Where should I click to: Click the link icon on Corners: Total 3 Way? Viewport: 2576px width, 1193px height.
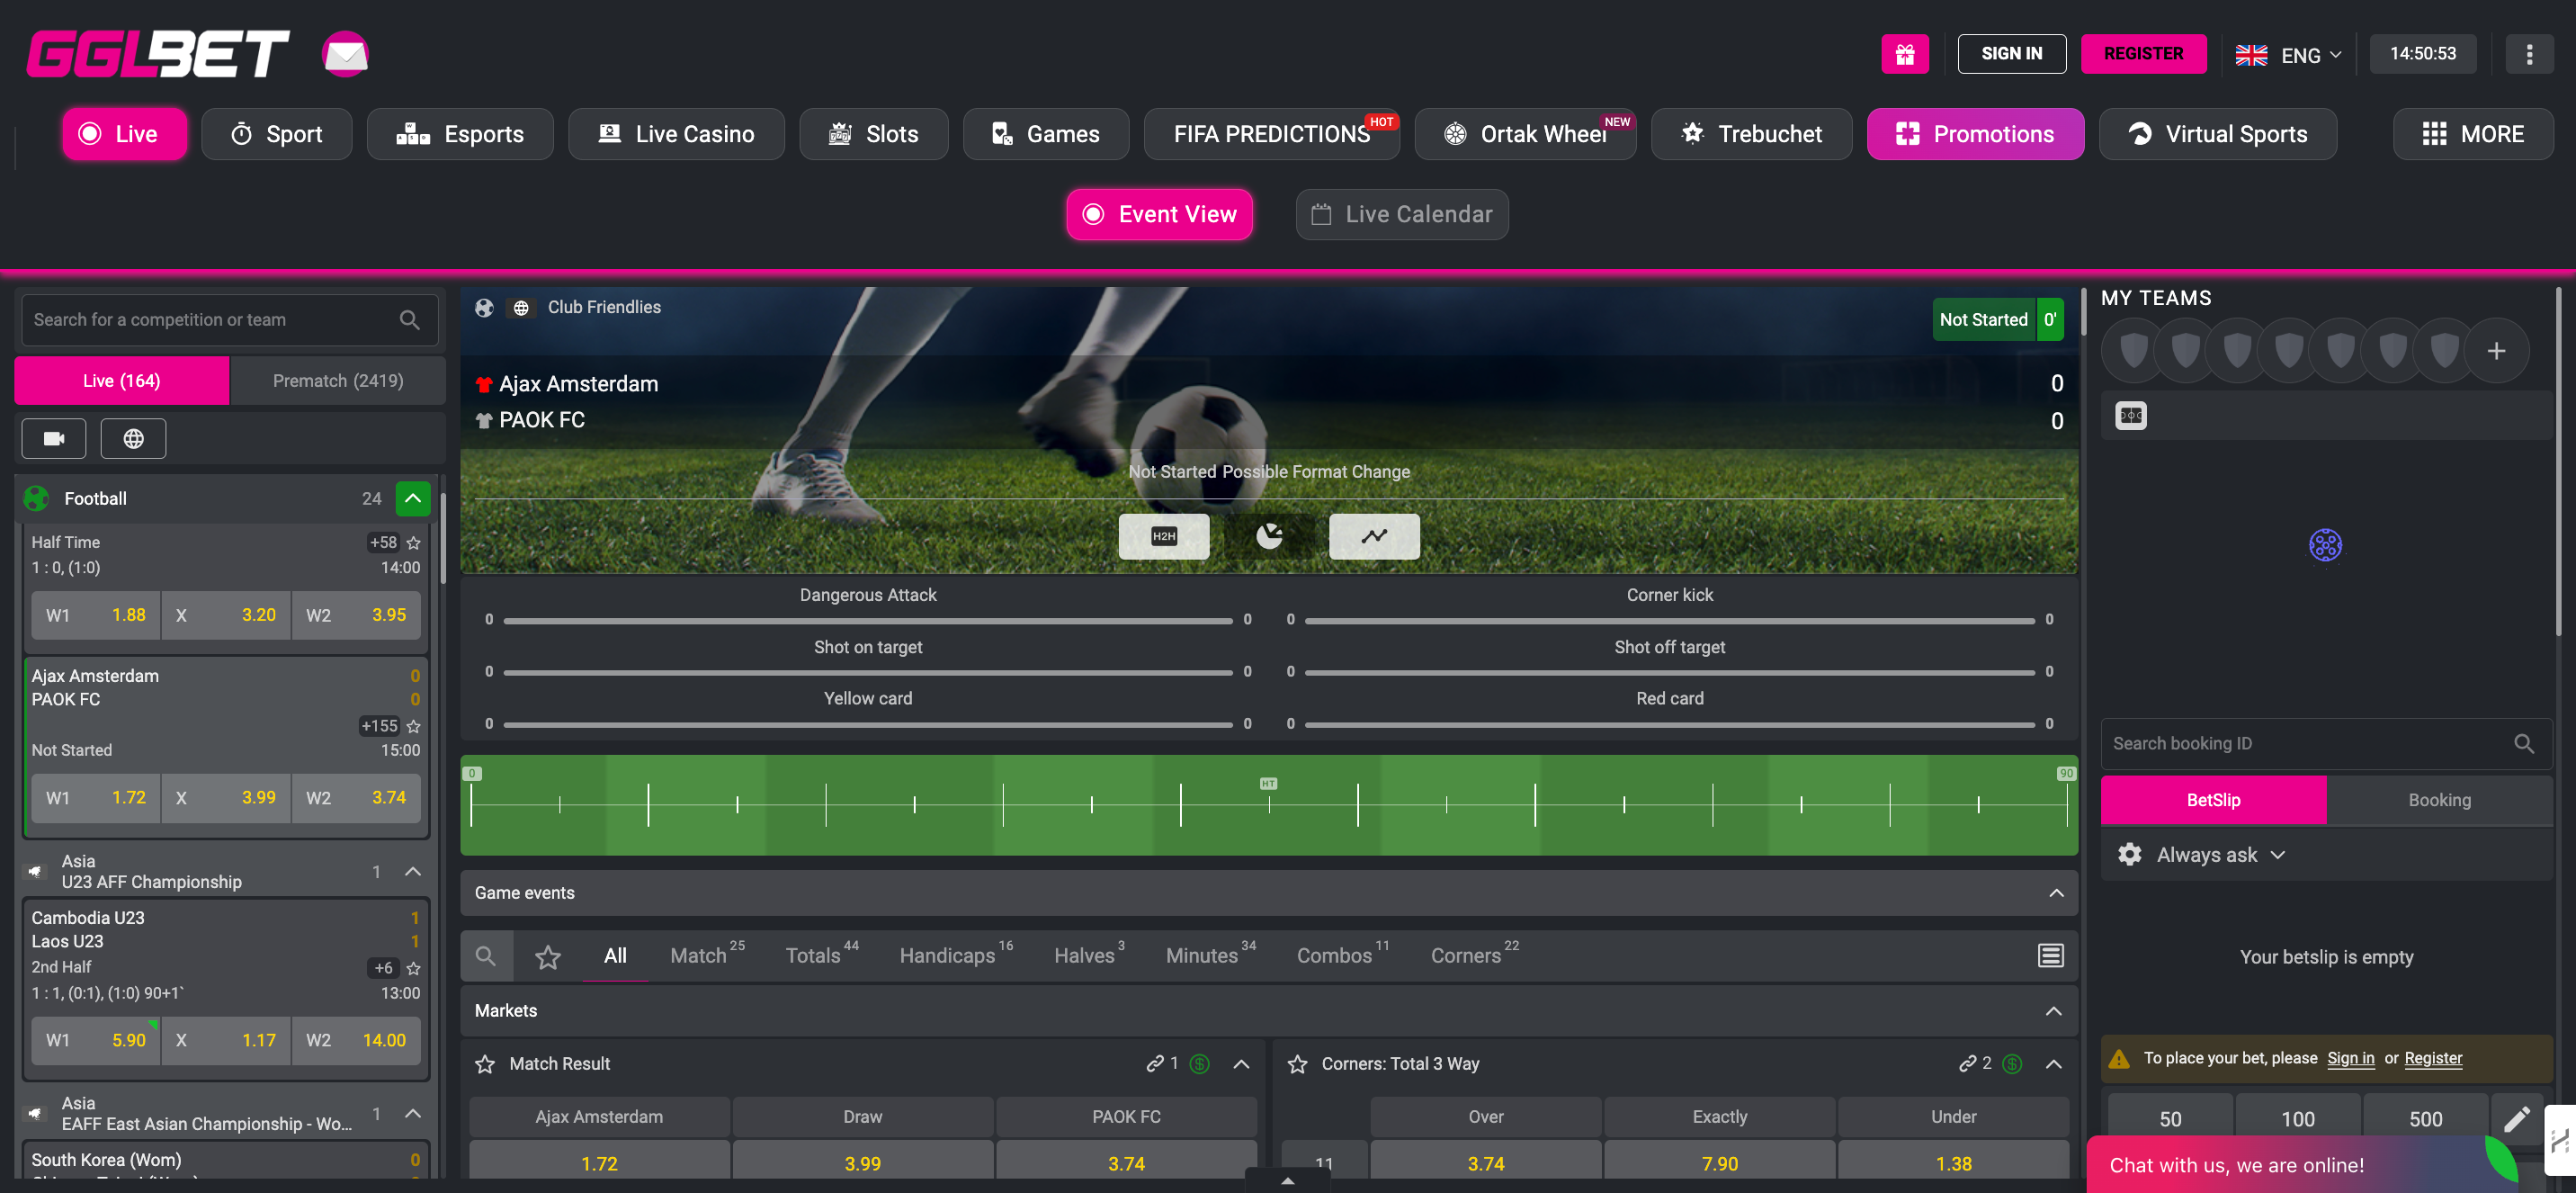pyautogui.click(x=1967, y=1064)
